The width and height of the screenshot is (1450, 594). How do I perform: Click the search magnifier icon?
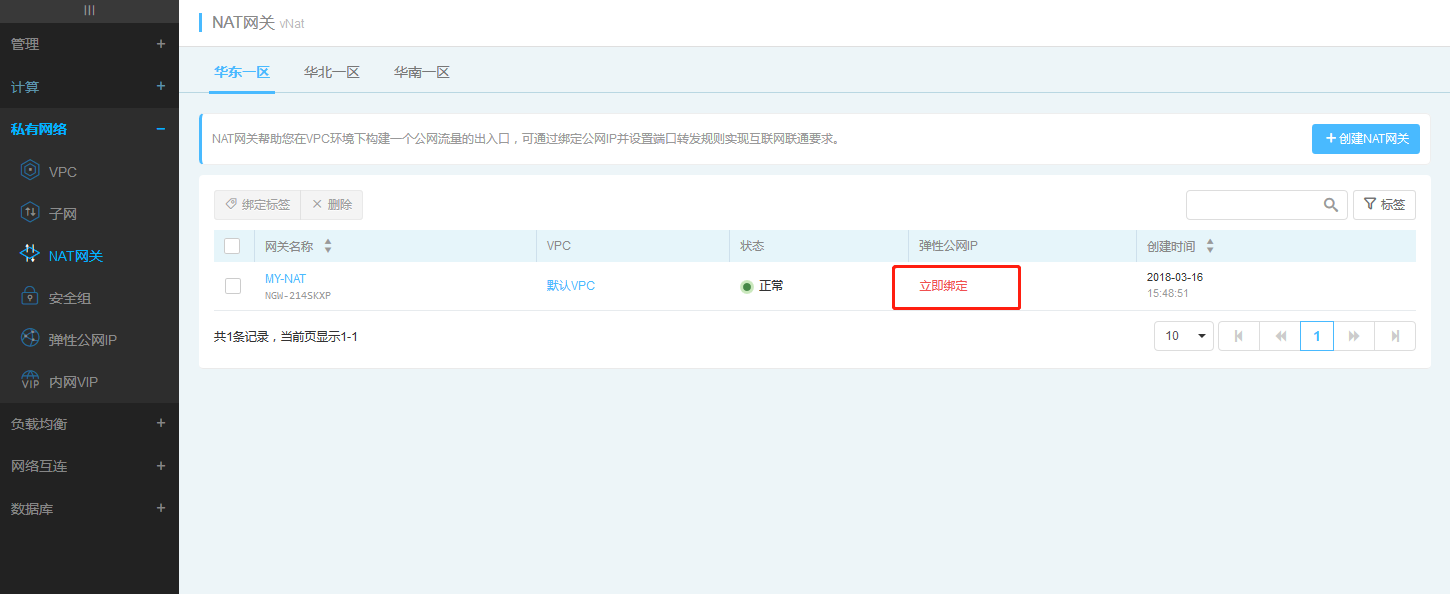pyautogui.click(x=1330, y=205)
